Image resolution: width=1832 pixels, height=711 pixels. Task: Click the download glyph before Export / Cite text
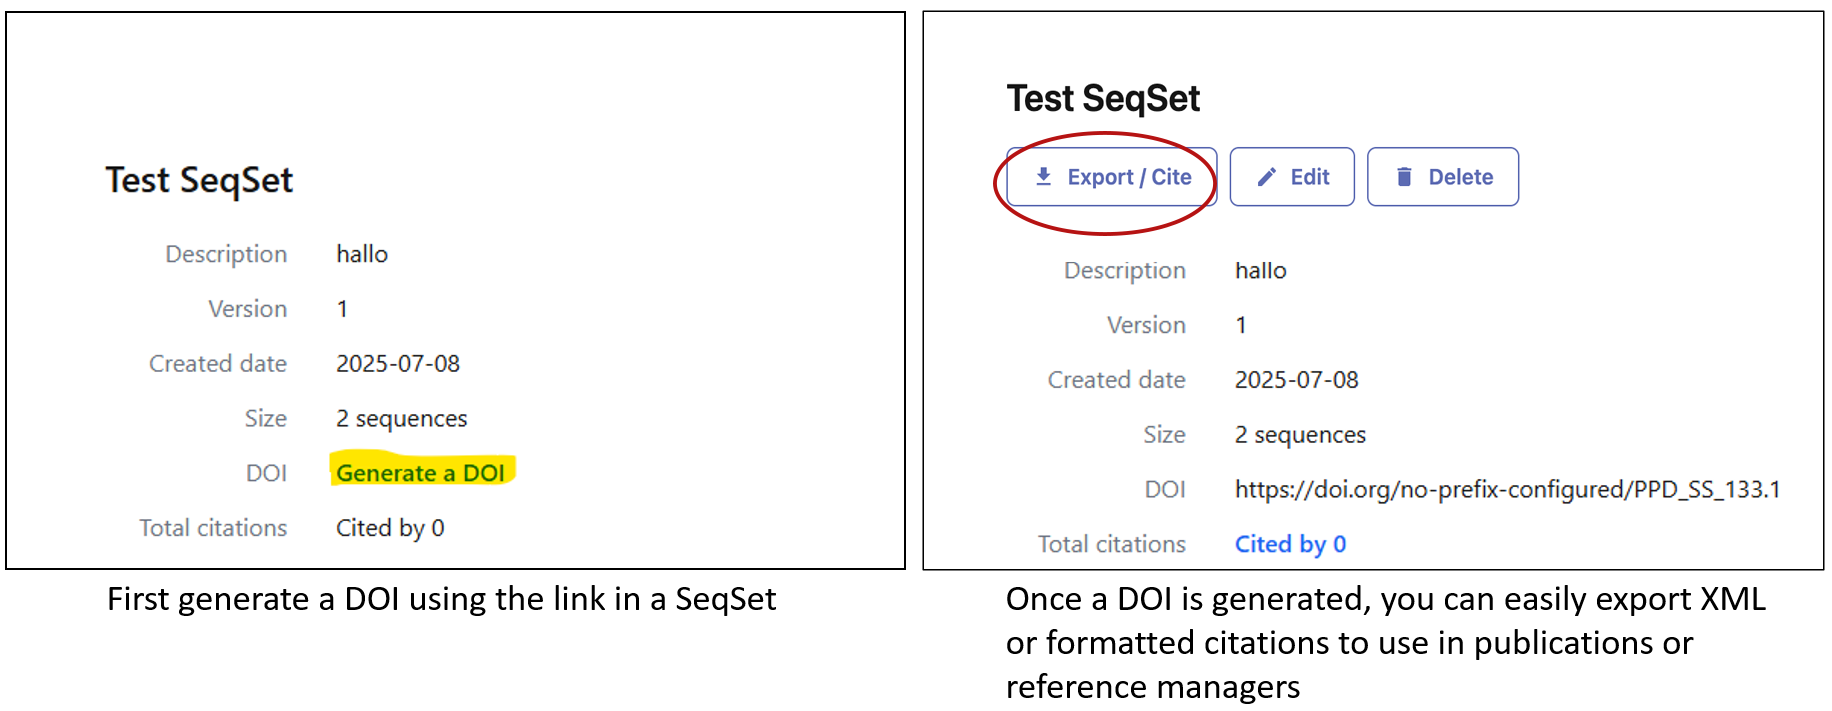point(1043,176)
